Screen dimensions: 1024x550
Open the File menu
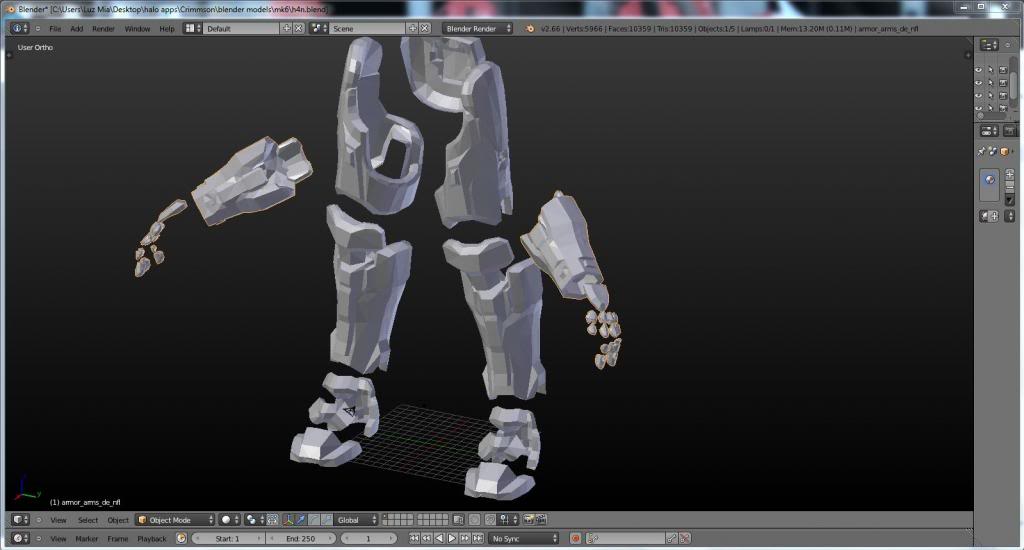tap(55, 29)
